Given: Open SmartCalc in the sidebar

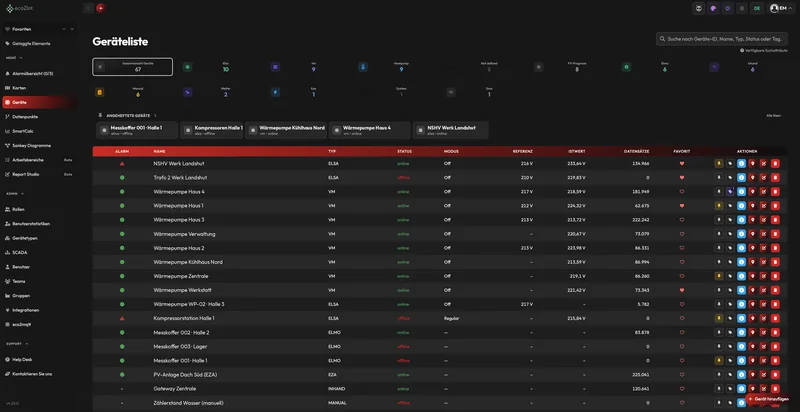Looking at the screenshot, I should [22, 131].
